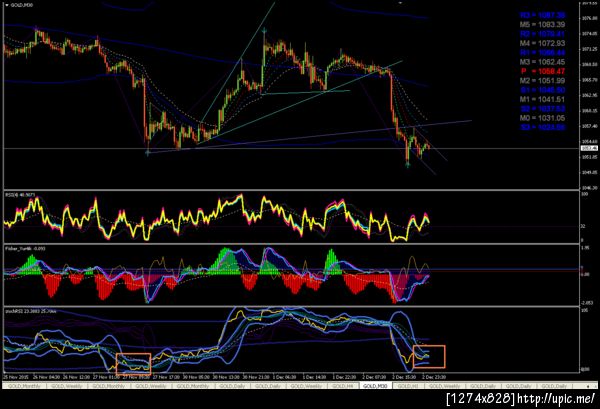Click the 25 Nov 2015 time axis label
Image resolution: width=600 pixels, height=409 pixels.
[x=16, y=377]
